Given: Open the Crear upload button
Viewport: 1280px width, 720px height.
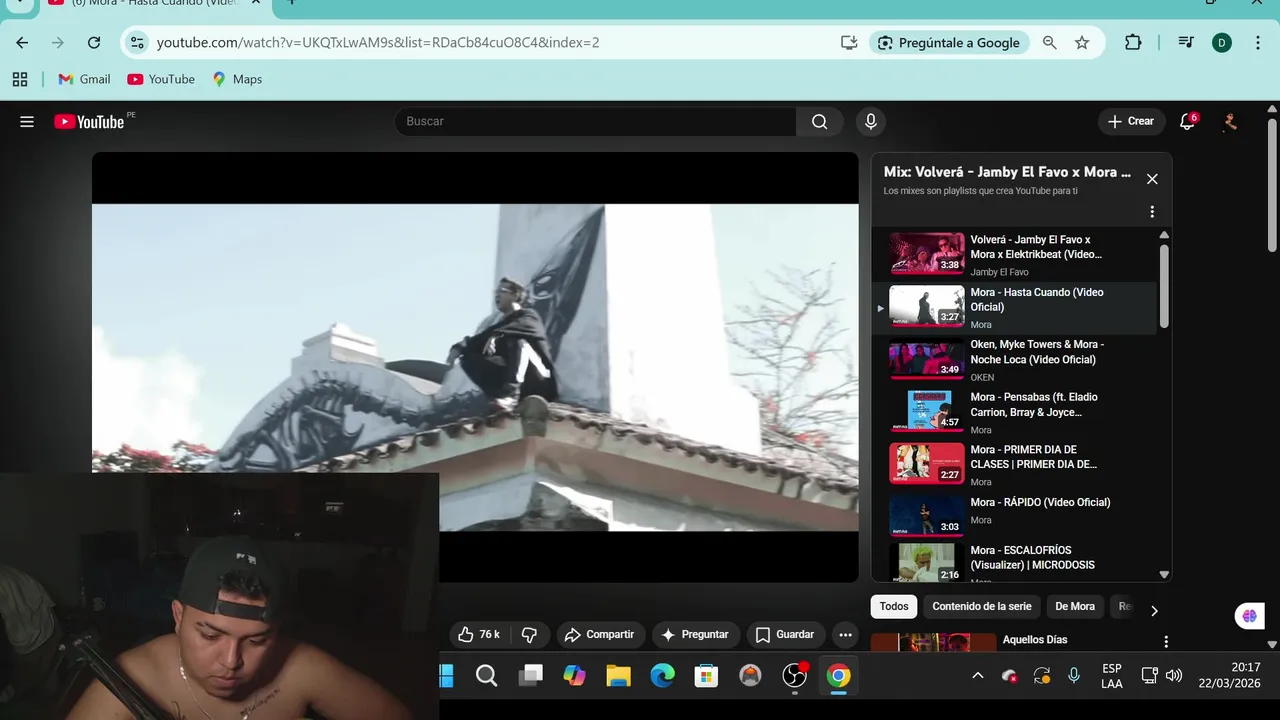Looking at the screenshot, I should 1131,121.
